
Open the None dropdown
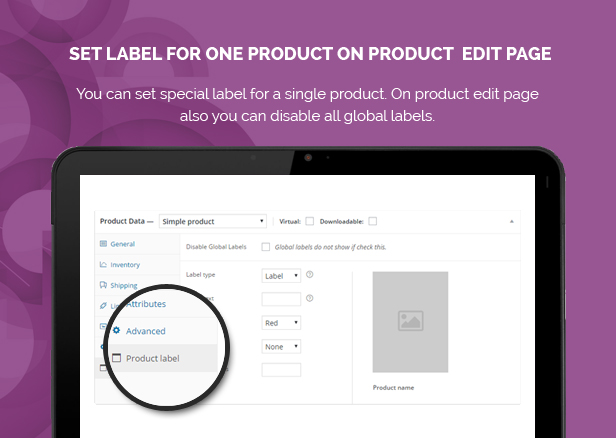[281, 346]
